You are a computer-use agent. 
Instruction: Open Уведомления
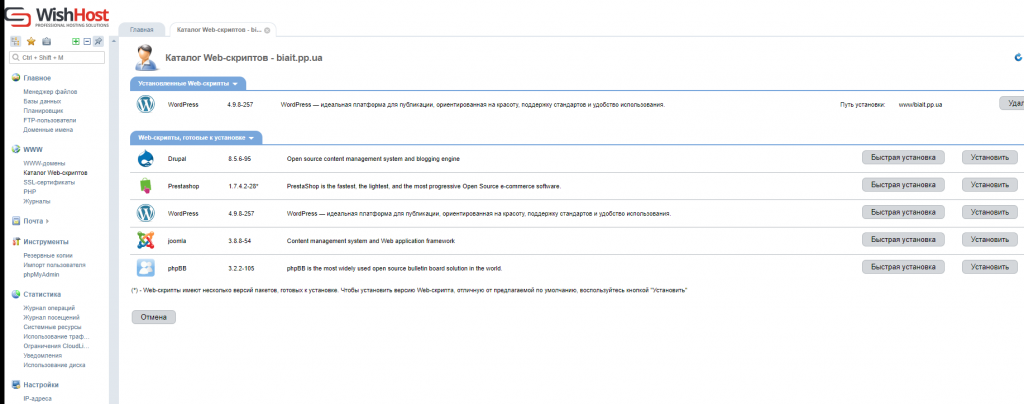[x=42, y=356]
